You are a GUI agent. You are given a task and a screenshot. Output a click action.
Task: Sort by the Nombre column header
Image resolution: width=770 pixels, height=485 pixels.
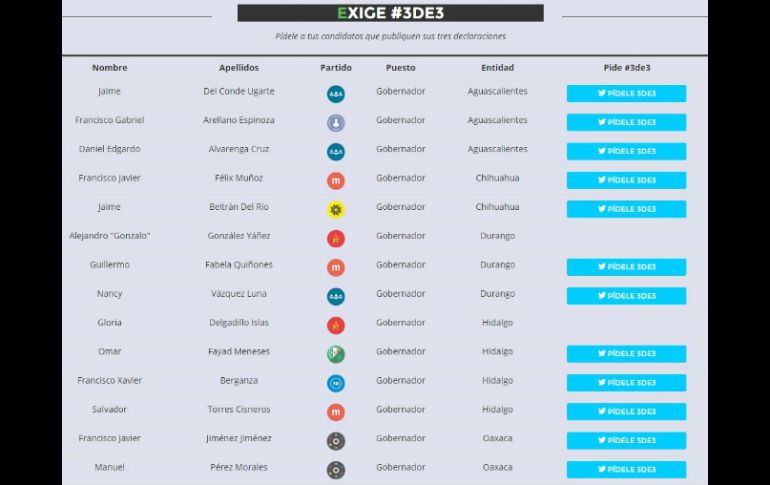pyautogui.click(x=109, y=68)
